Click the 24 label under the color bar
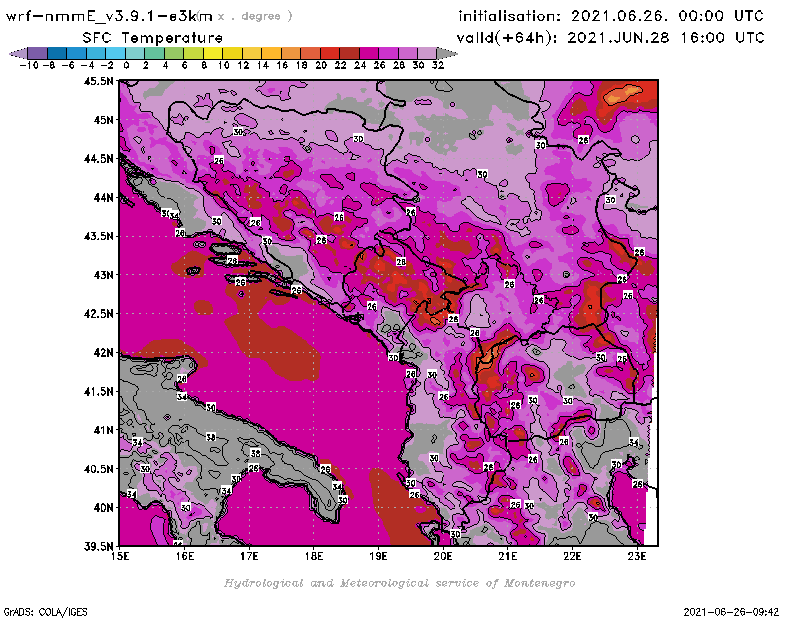 pyautogui.click(x=360, y=65)
